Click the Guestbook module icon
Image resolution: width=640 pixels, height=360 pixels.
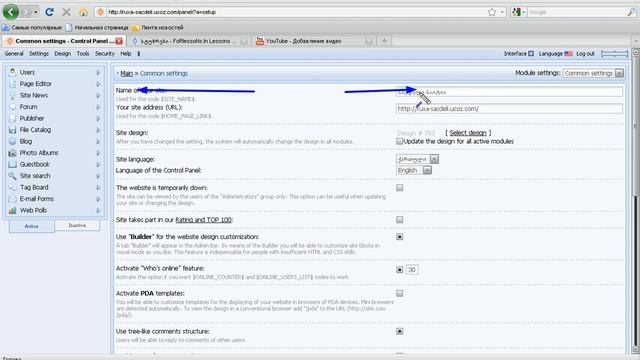click(x=13, y=164)
